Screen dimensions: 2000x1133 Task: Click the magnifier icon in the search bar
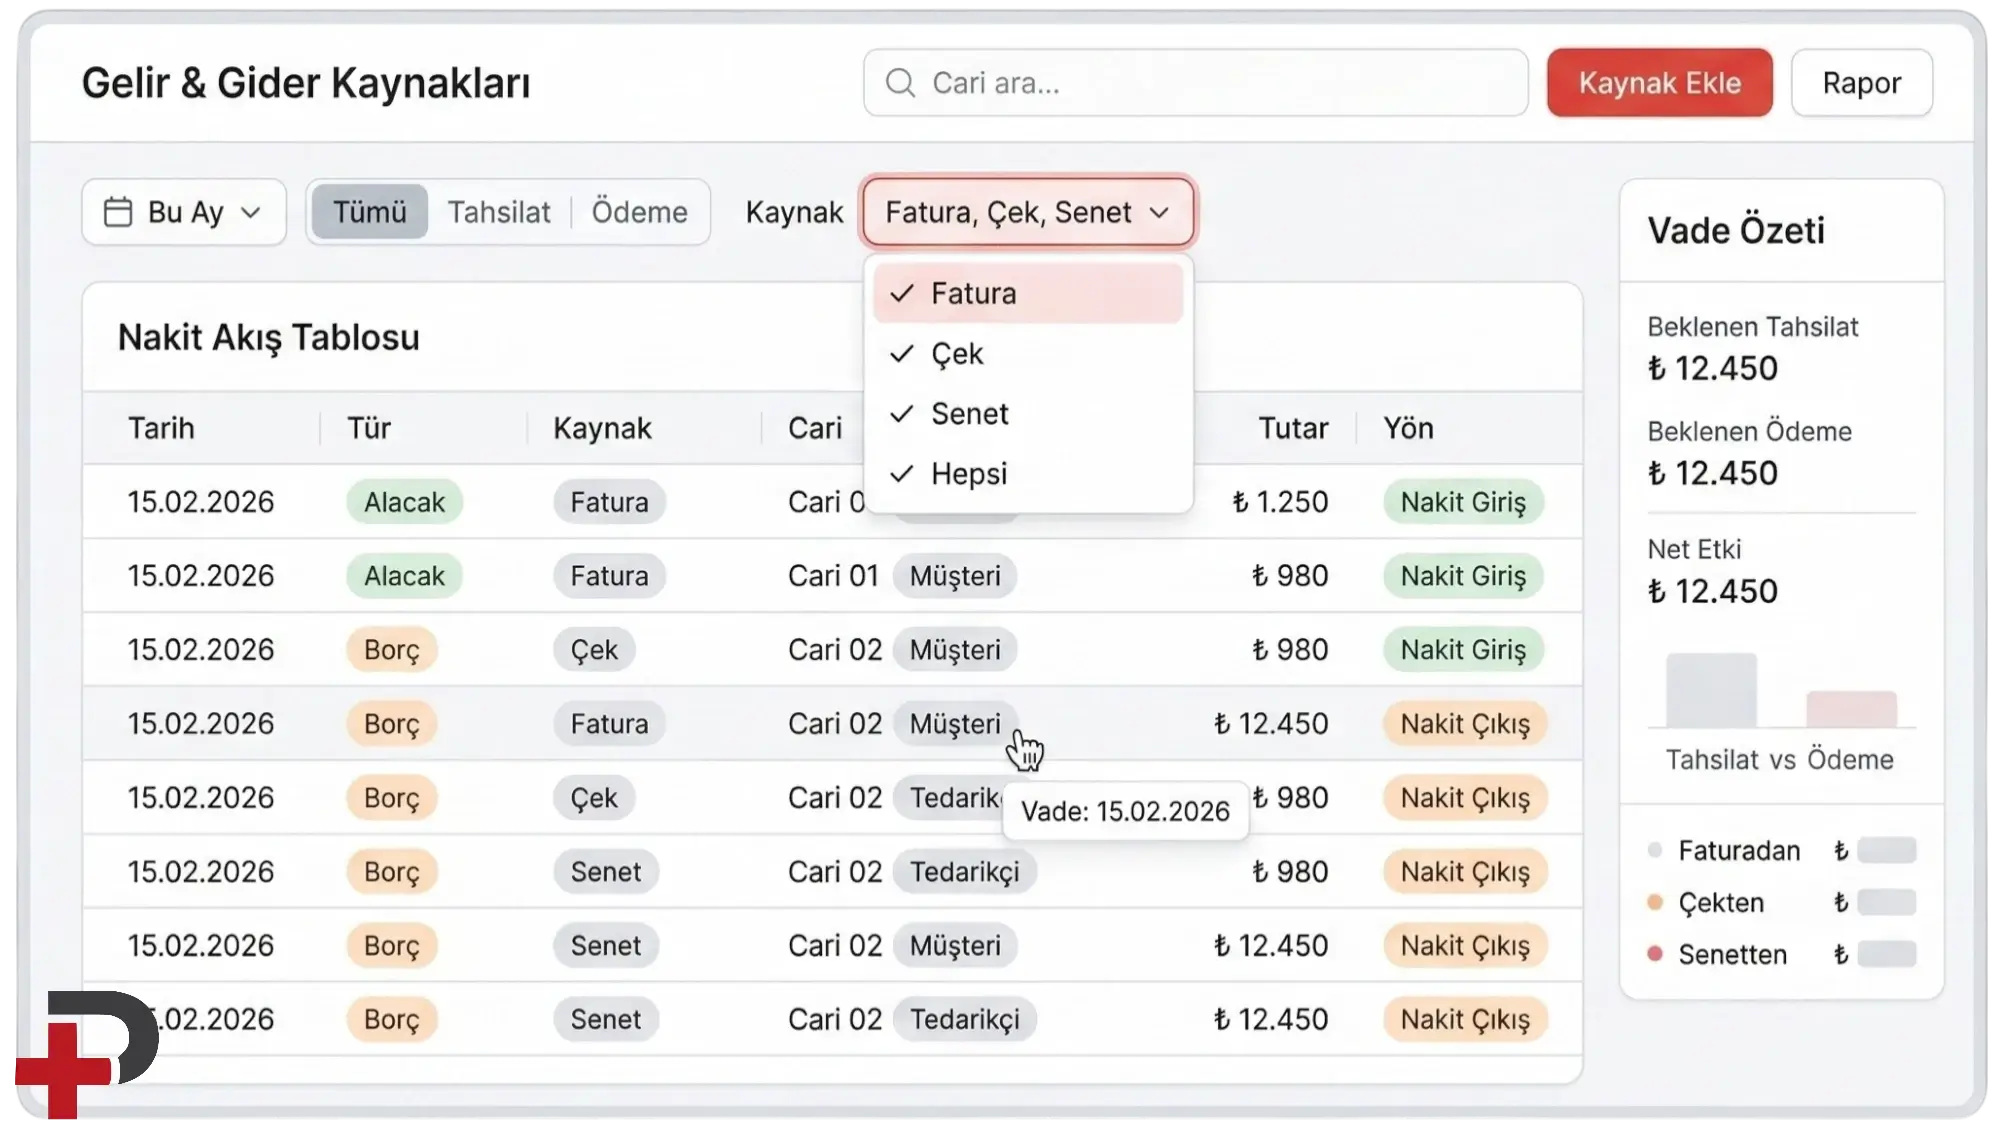[x=900, y=83]
